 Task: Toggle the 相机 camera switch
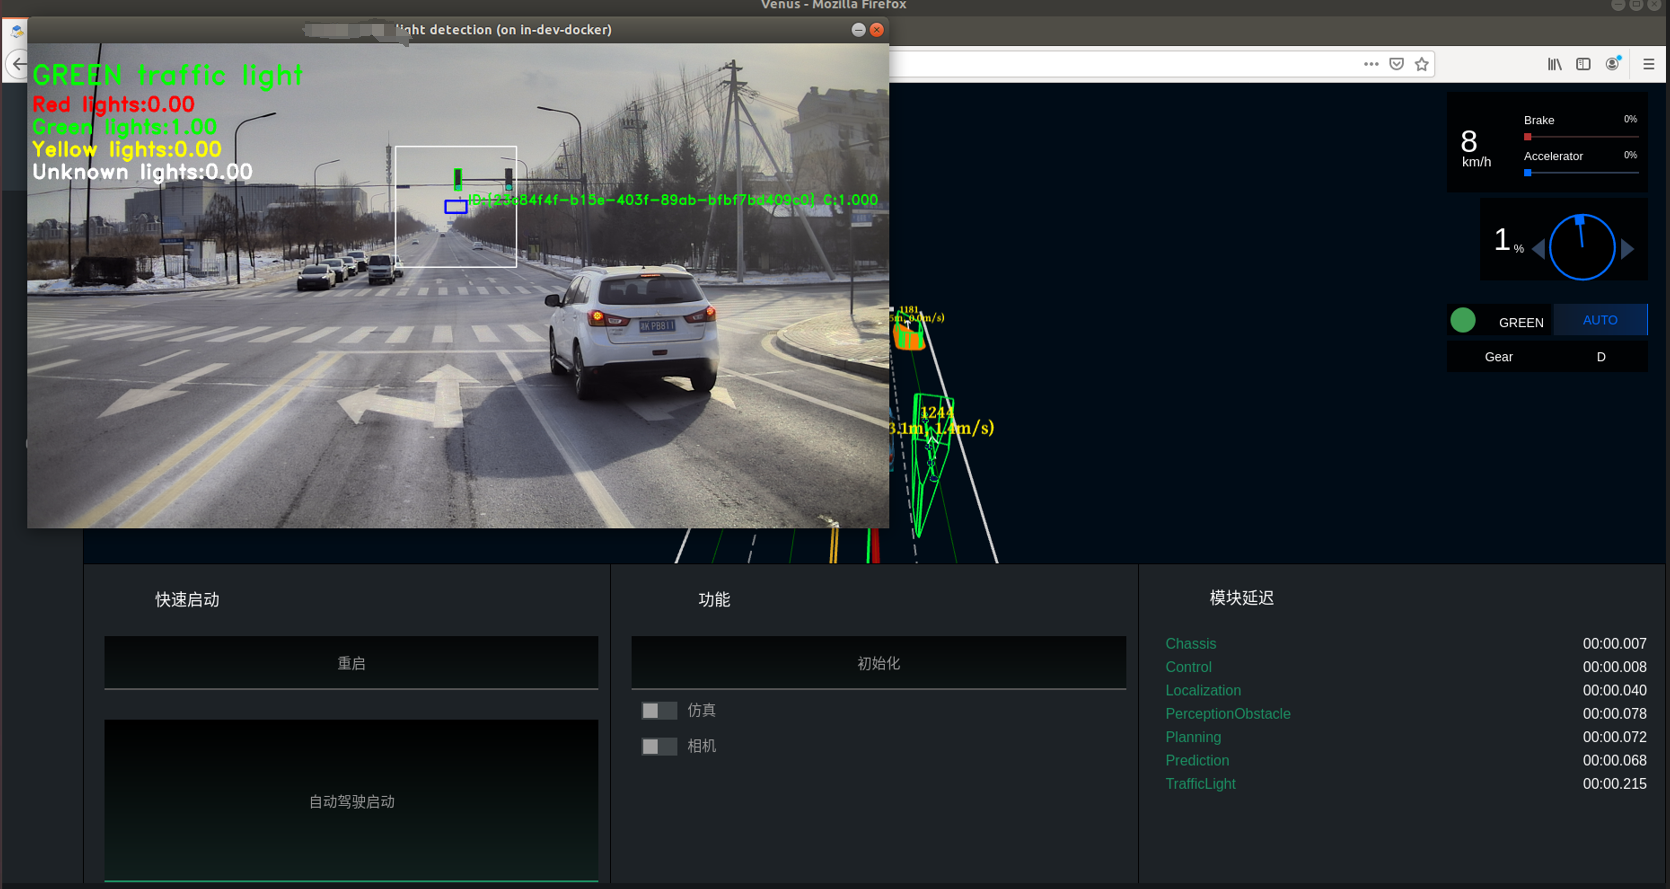tap(658, 747)
